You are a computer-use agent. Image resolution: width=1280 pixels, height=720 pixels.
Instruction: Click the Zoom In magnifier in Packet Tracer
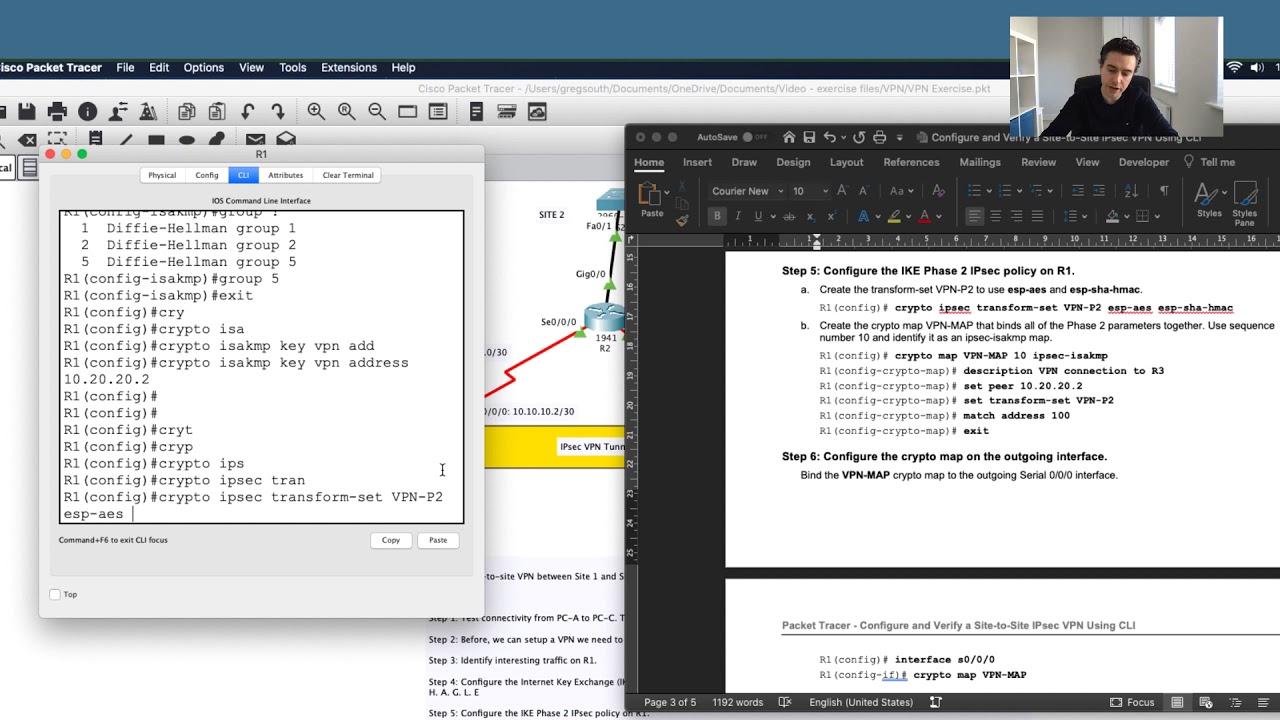point(316,112)
